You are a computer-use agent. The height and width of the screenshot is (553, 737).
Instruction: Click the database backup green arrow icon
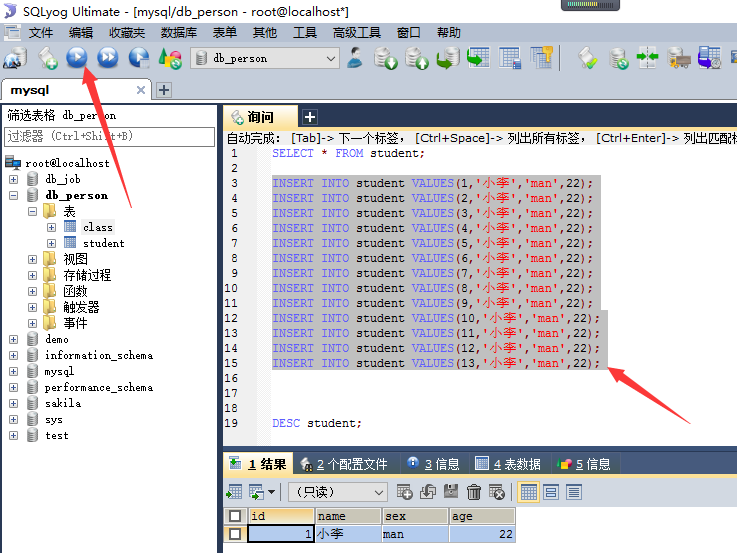pyautogui.click(x=448, y=58)
